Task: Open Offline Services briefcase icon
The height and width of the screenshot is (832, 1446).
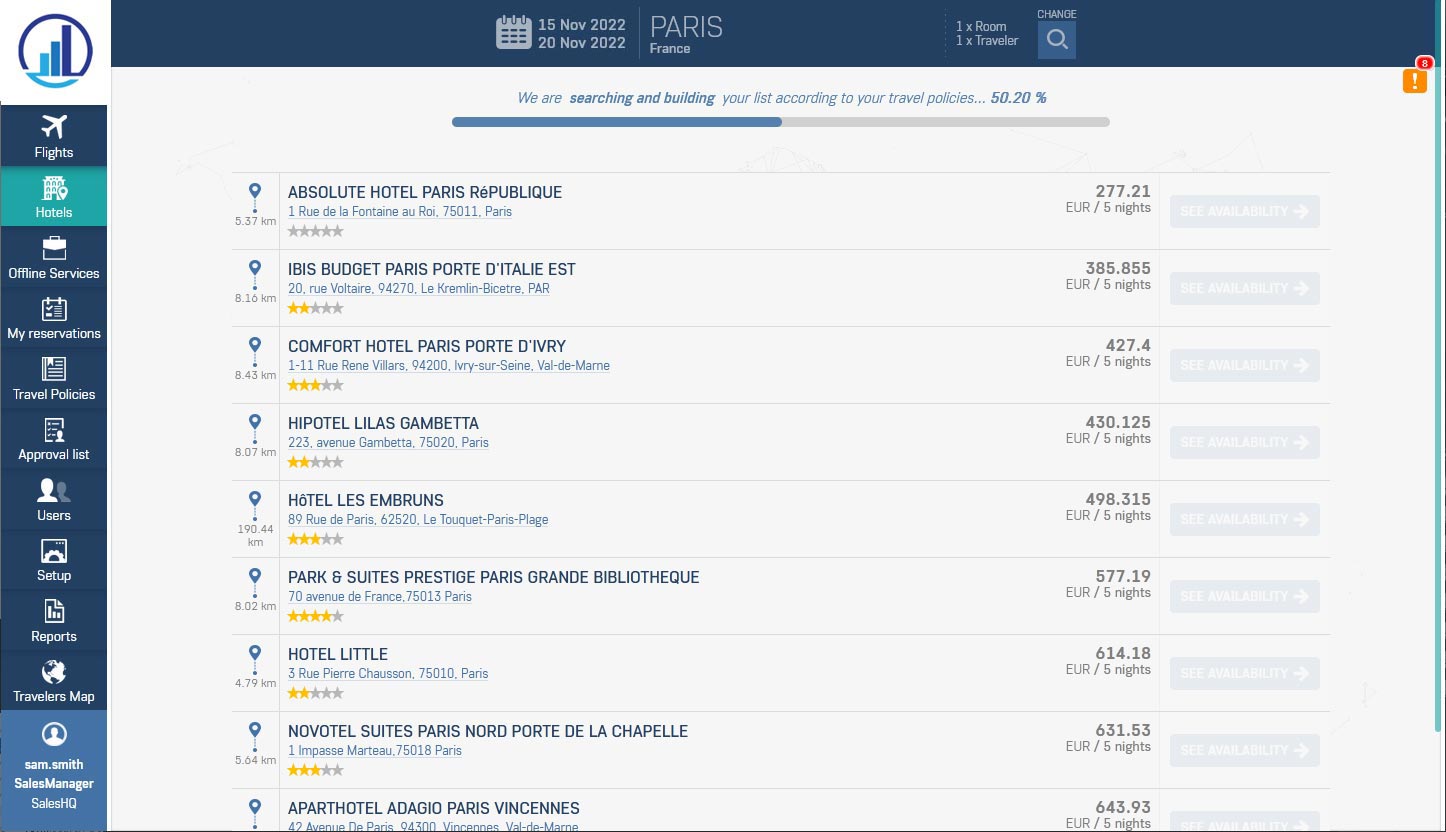Action: coord(53,248)
